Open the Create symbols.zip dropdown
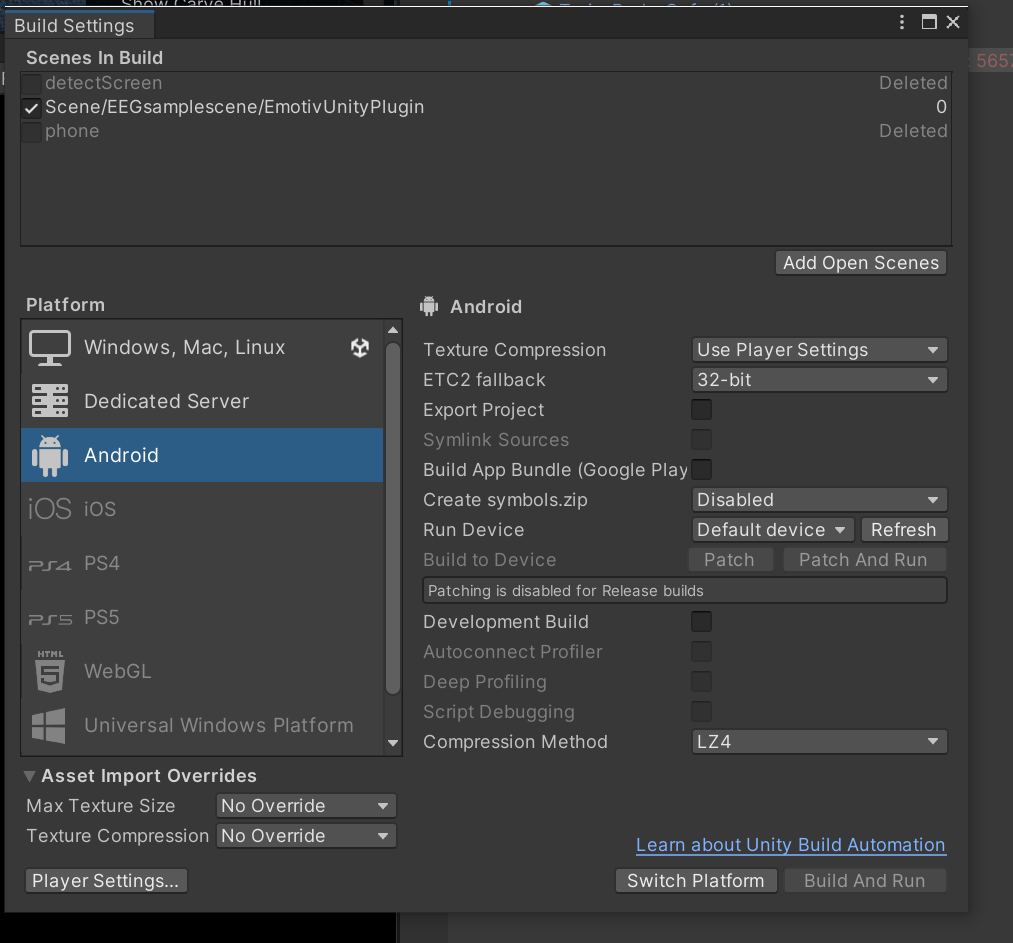This screenshot has height=943, width=1013. pyautogui.click(x=819, y=500)
